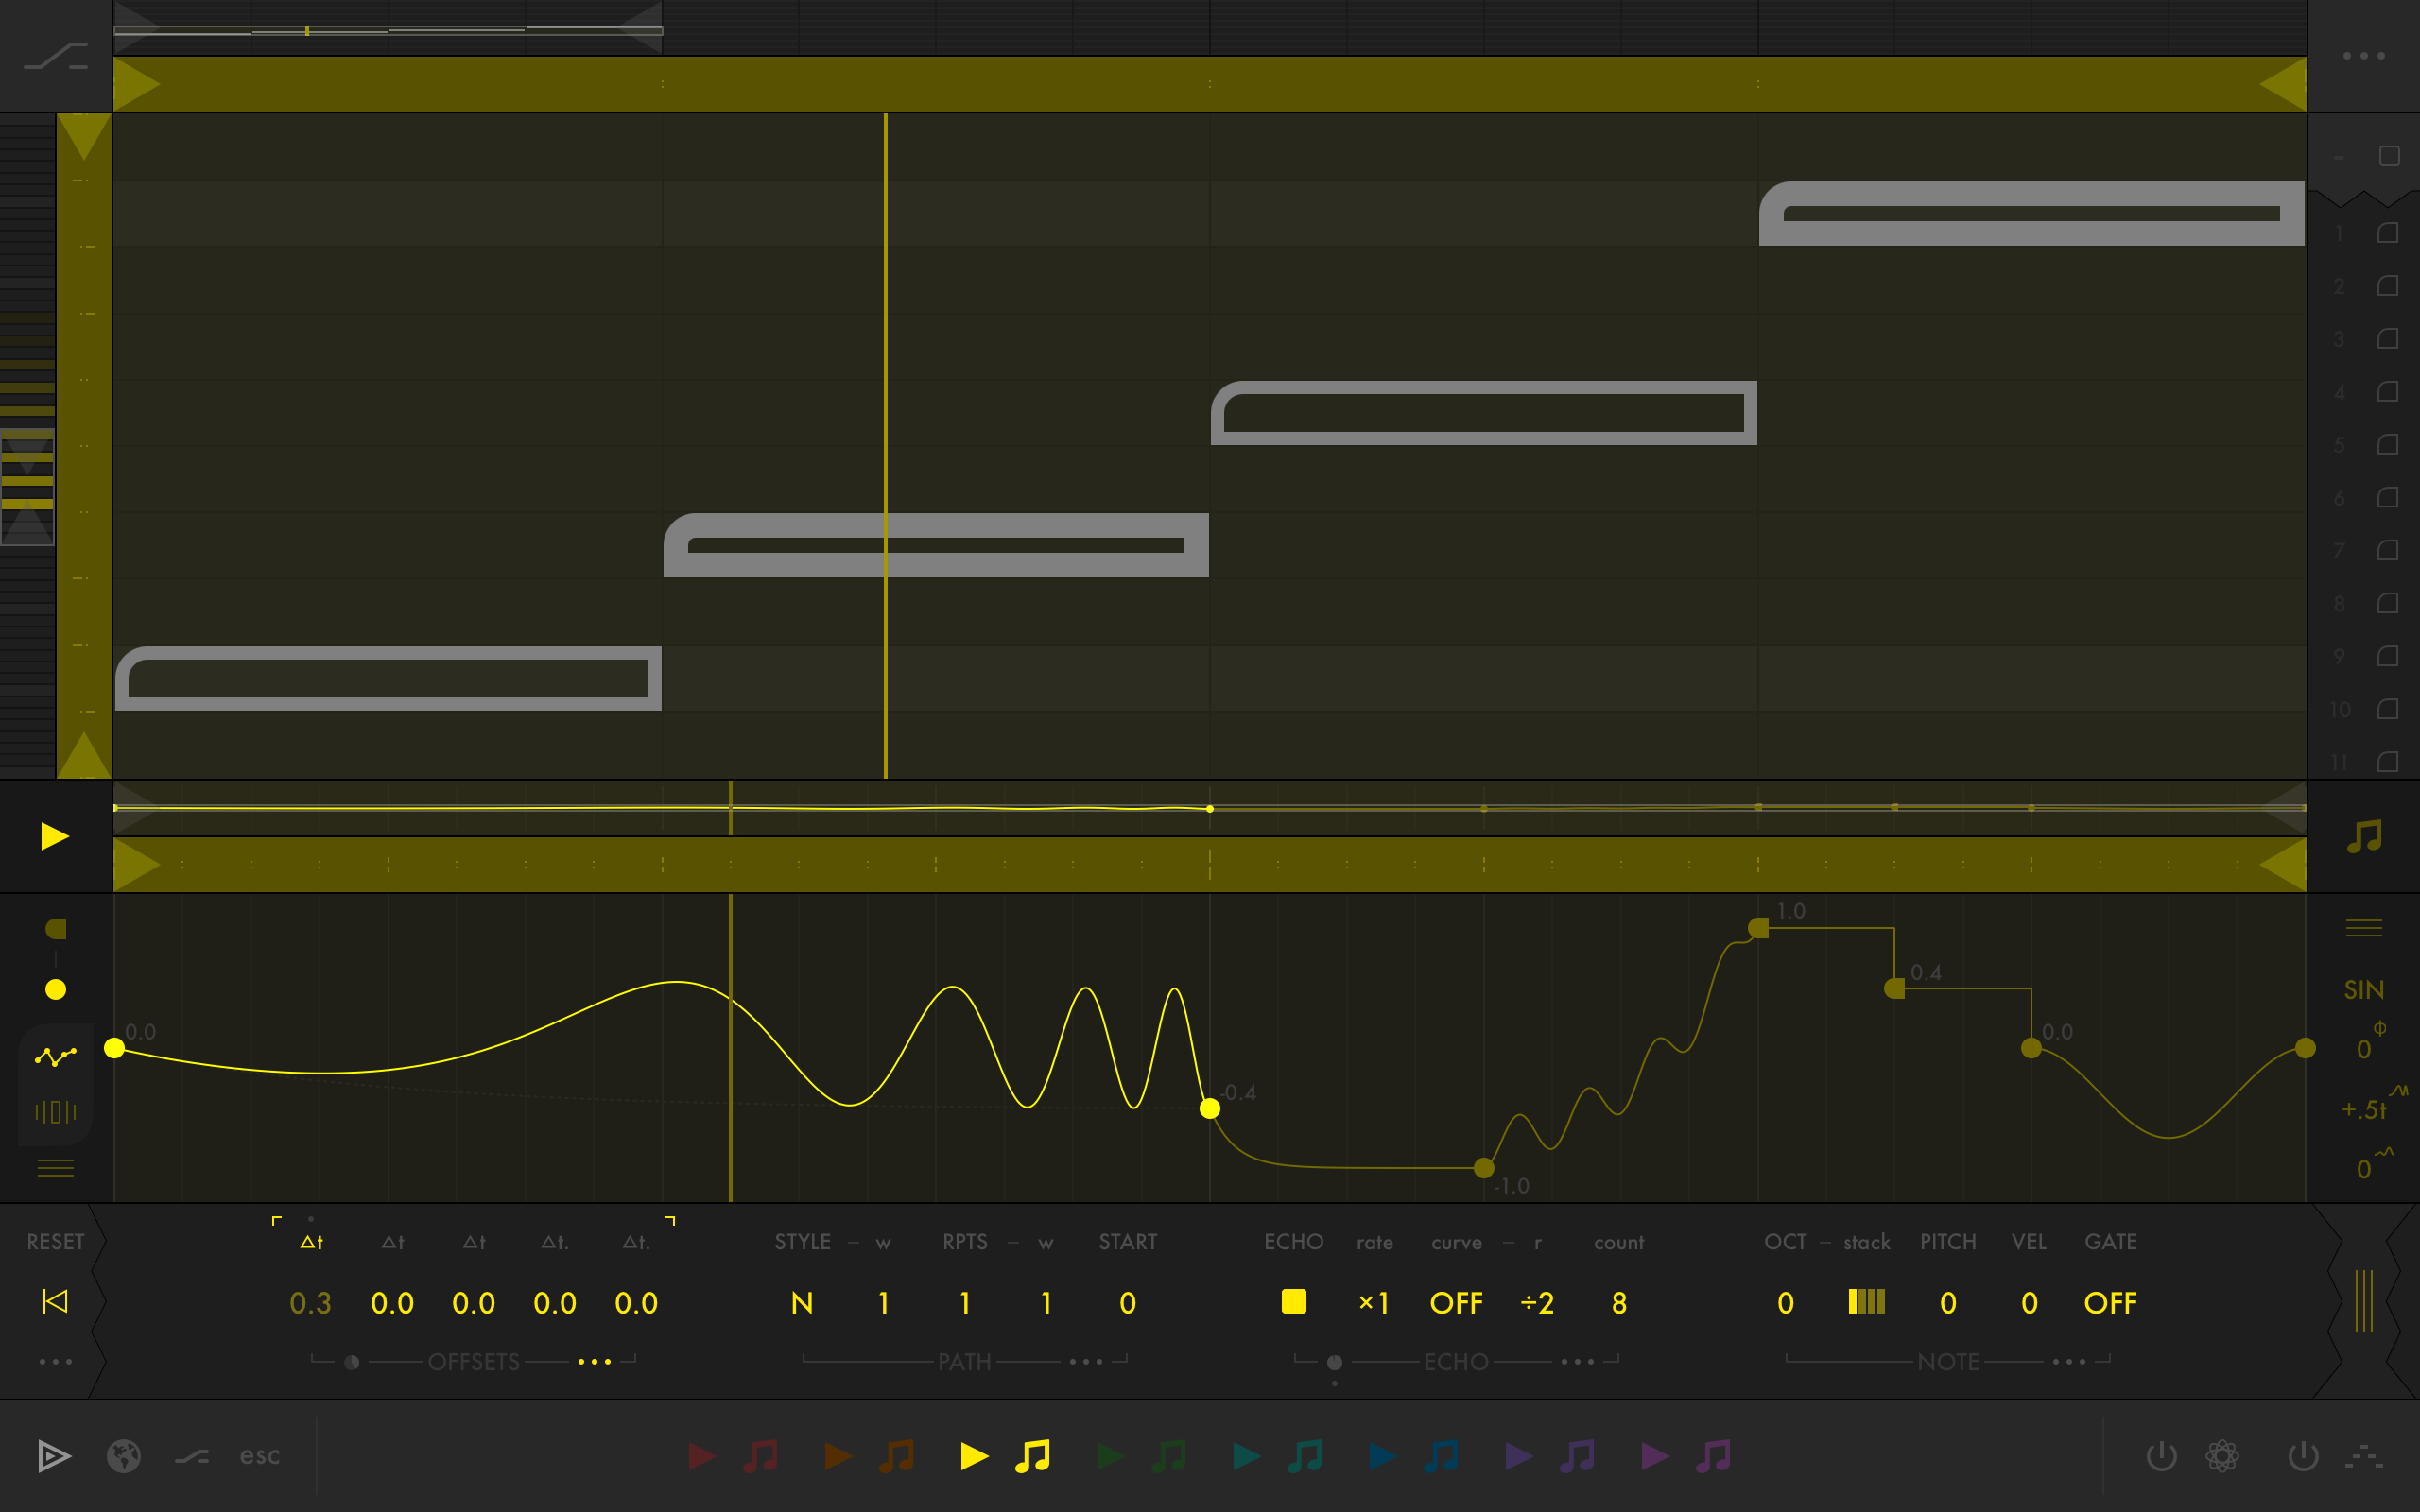Image resolution: width=2420 pixels, height=1512 pixels.
Task: Click the reset skip-to-start icon
Action: tap(55, 1301)
